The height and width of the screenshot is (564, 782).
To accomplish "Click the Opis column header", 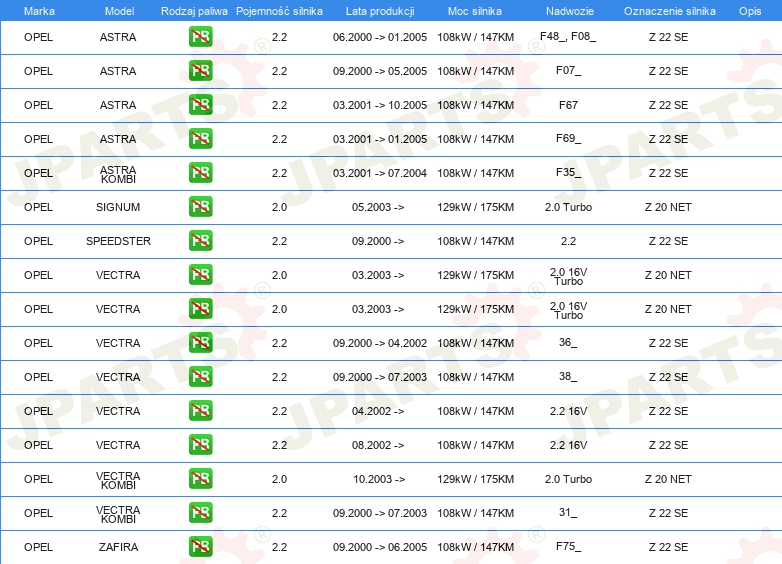I will click(x=750, y=11).
